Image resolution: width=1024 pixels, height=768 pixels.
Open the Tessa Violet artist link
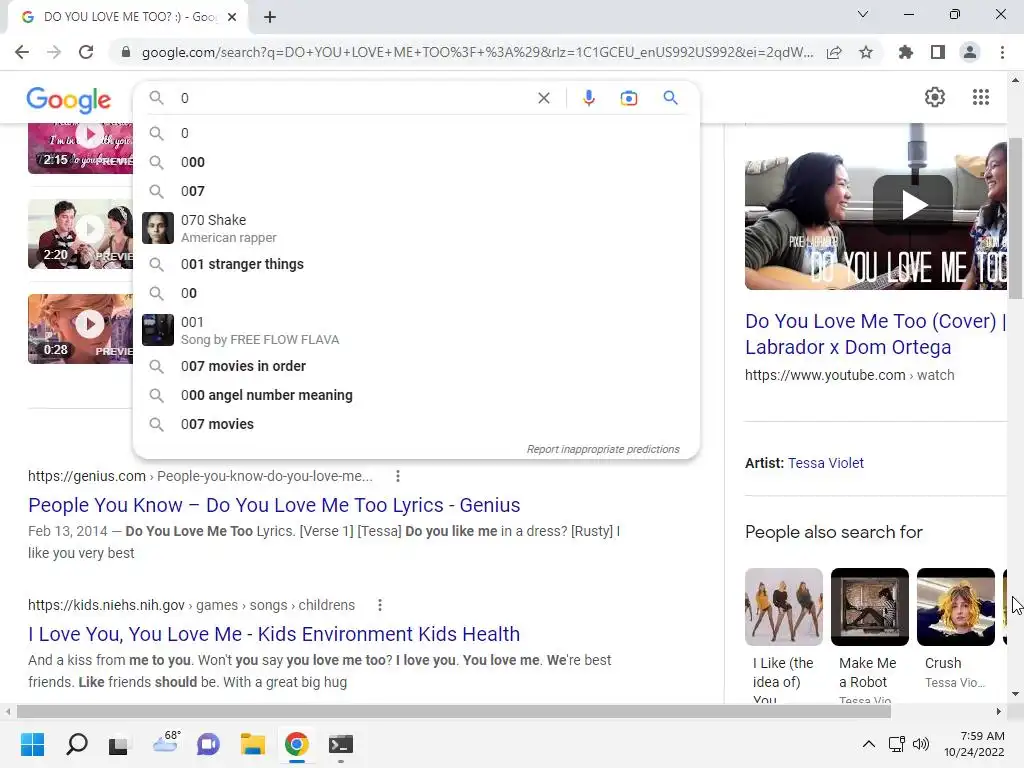[825, 463]
